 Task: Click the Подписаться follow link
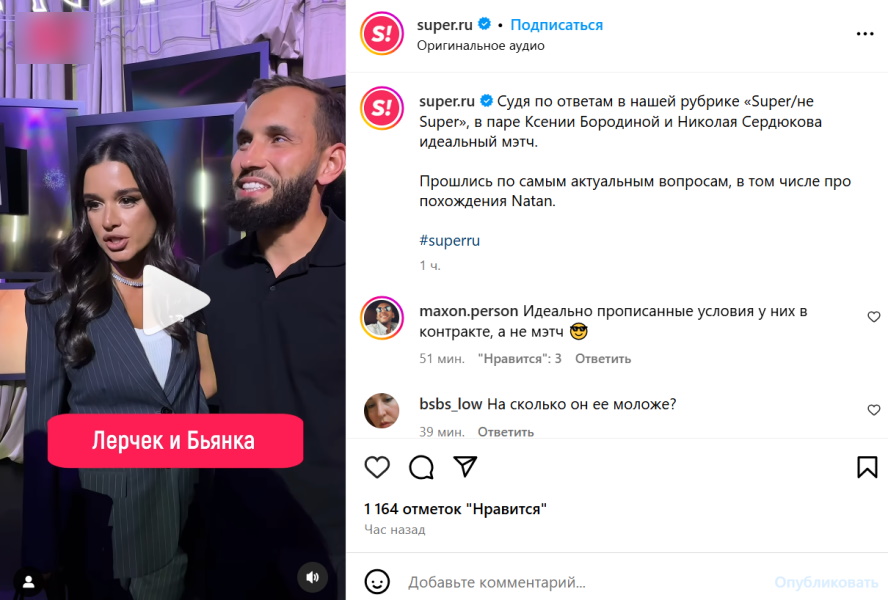click(x=557, y=25)
